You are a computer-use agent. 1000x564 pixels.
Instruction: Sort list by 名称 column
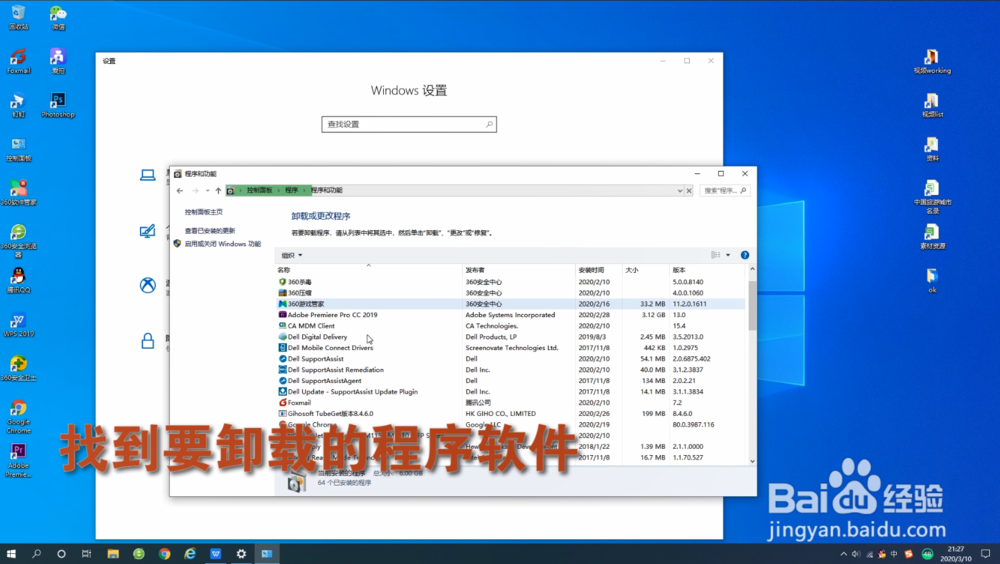tap(369, 270)
